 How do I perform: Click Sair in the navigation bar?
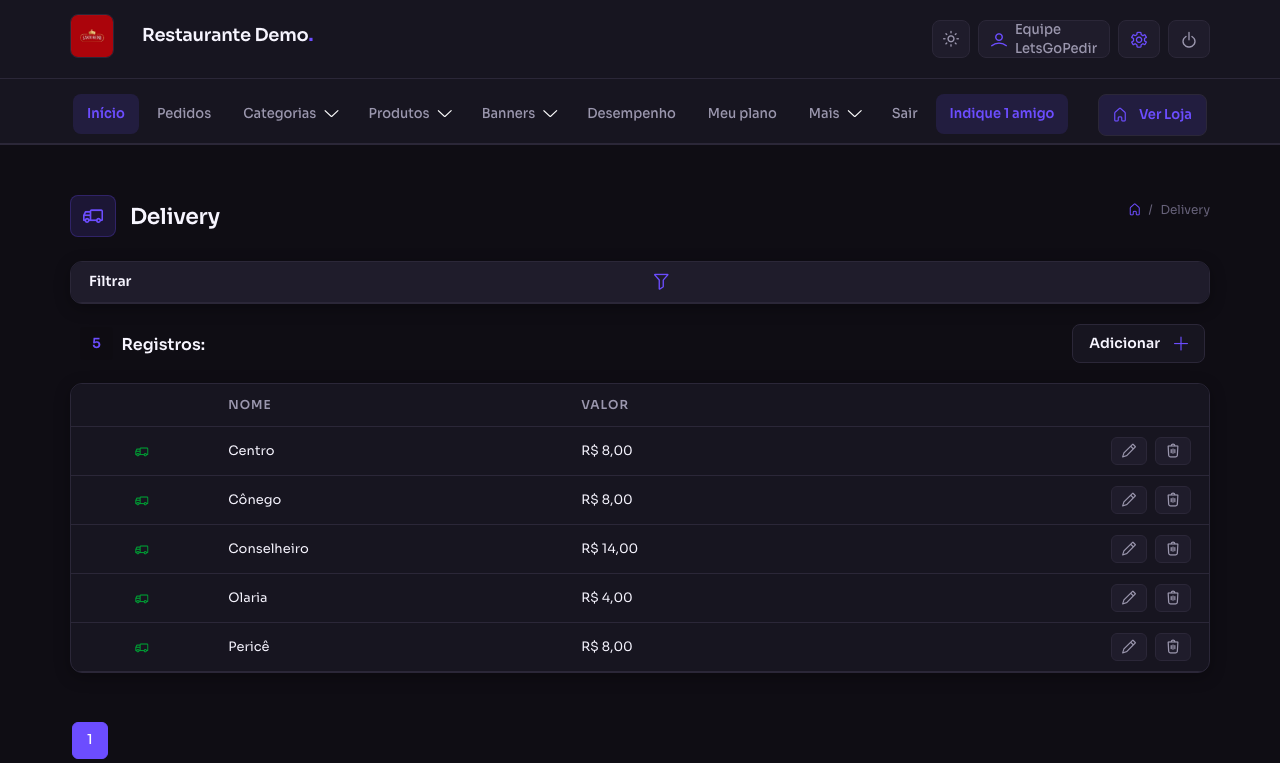905,114
